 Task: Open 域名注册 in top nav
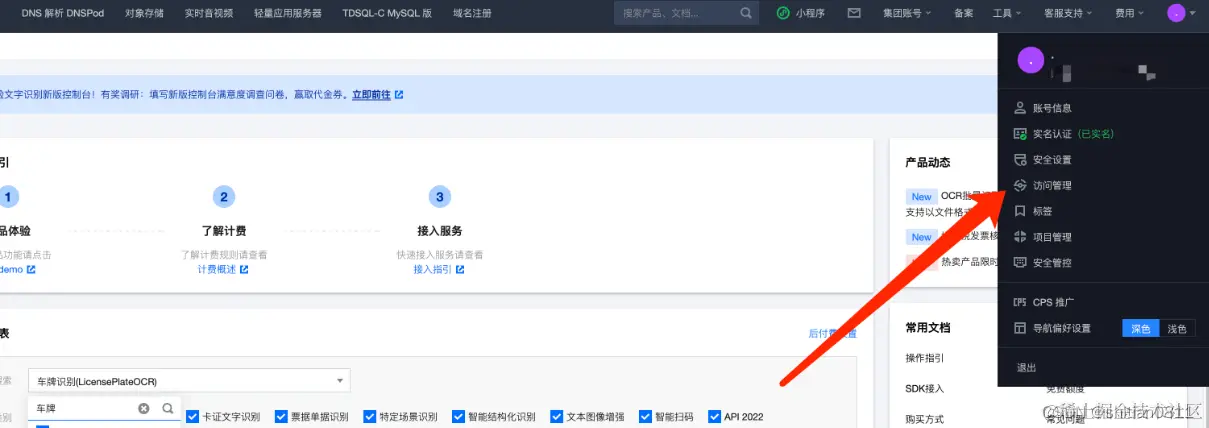click(472, 13)
